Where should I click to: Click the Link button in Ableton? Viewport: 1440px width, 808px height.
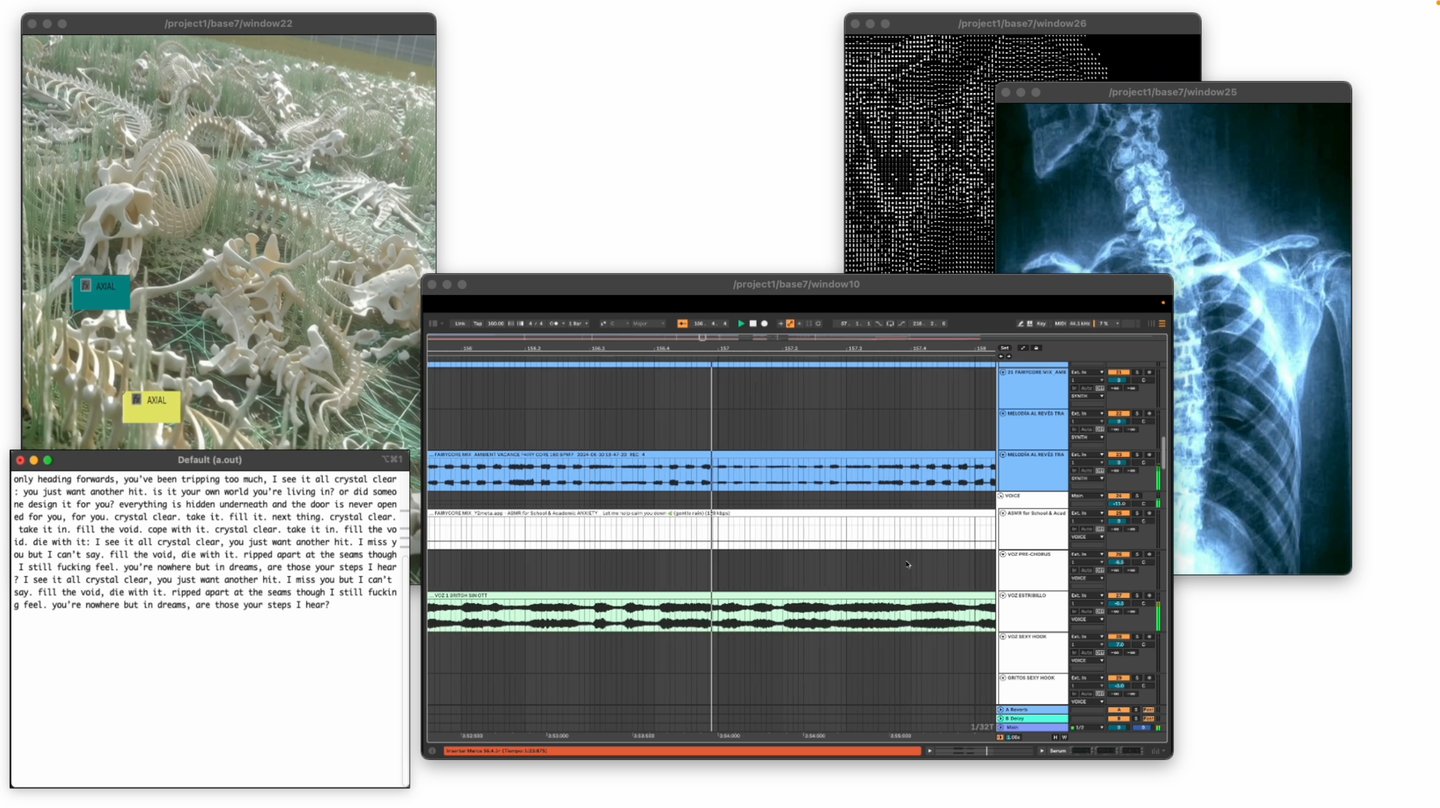(460, 323)
